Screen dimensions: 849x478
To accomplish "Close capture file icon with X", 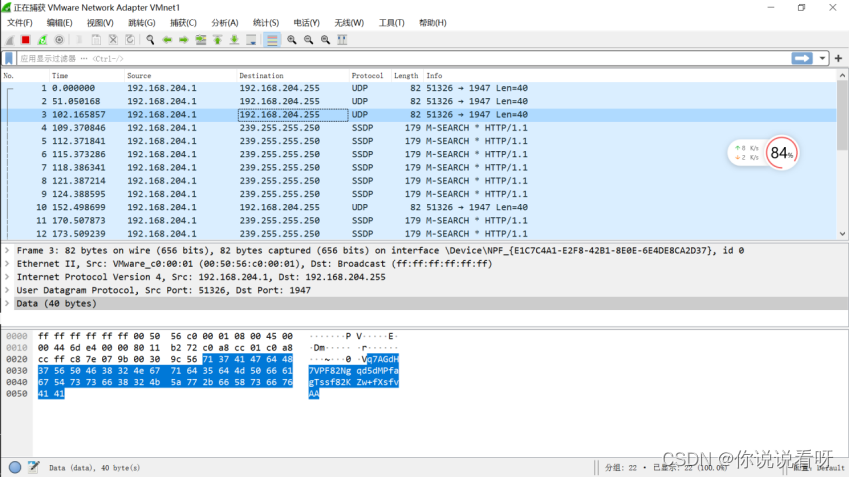I will pyautogui.click(x=113, y=40).
